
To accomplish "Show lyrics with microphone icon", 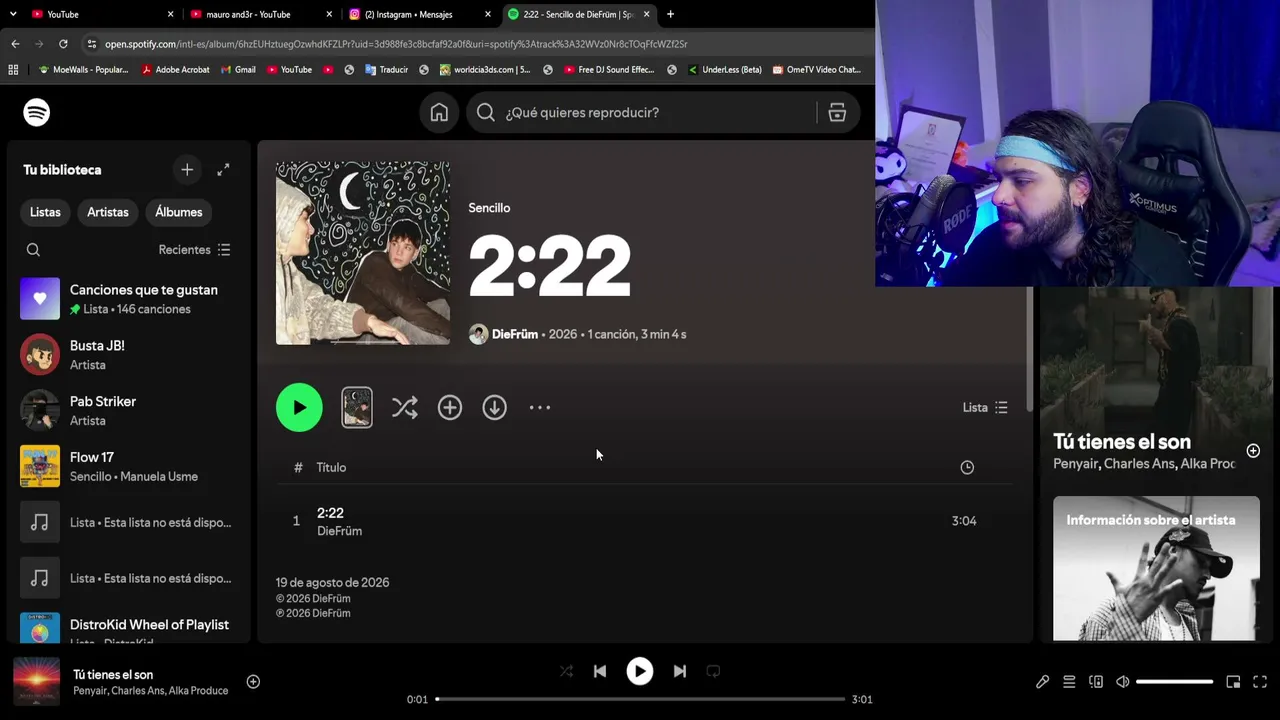I will click(1042, 682).
